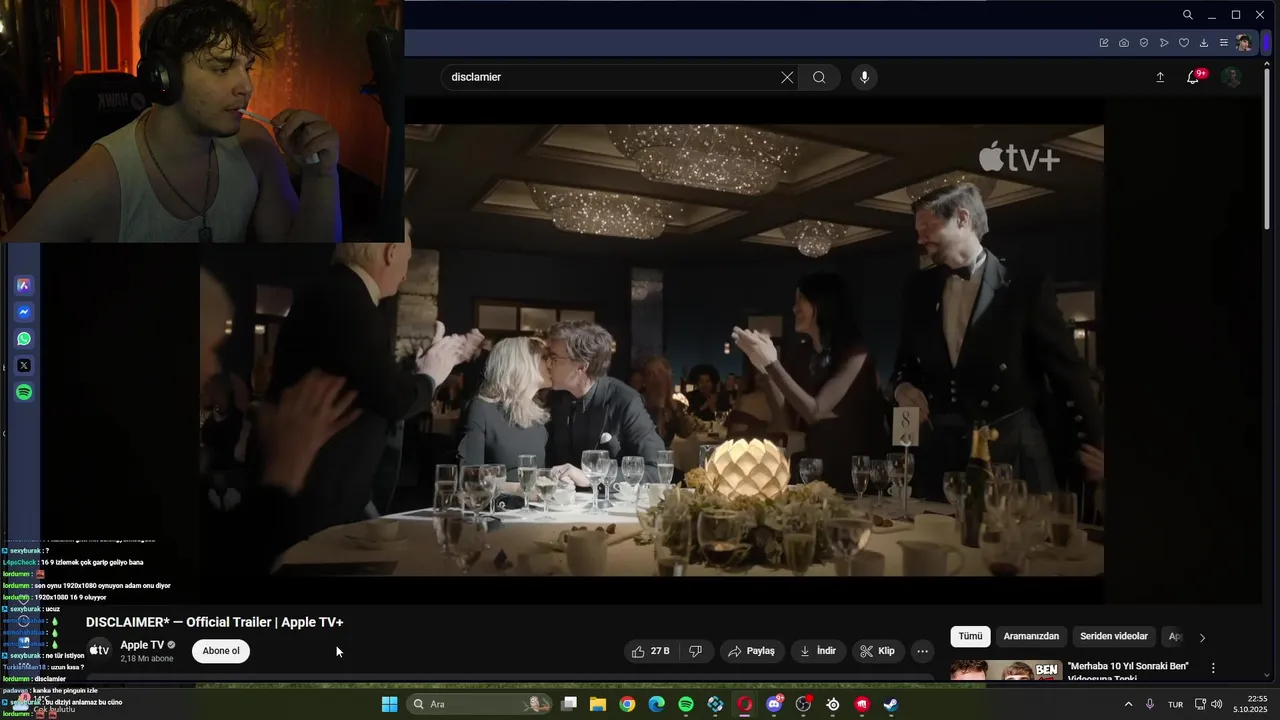This screenshot has height=720, width=1280.
Task: Open Spotify in Opera sidebar
Action: tap(24, 393)
